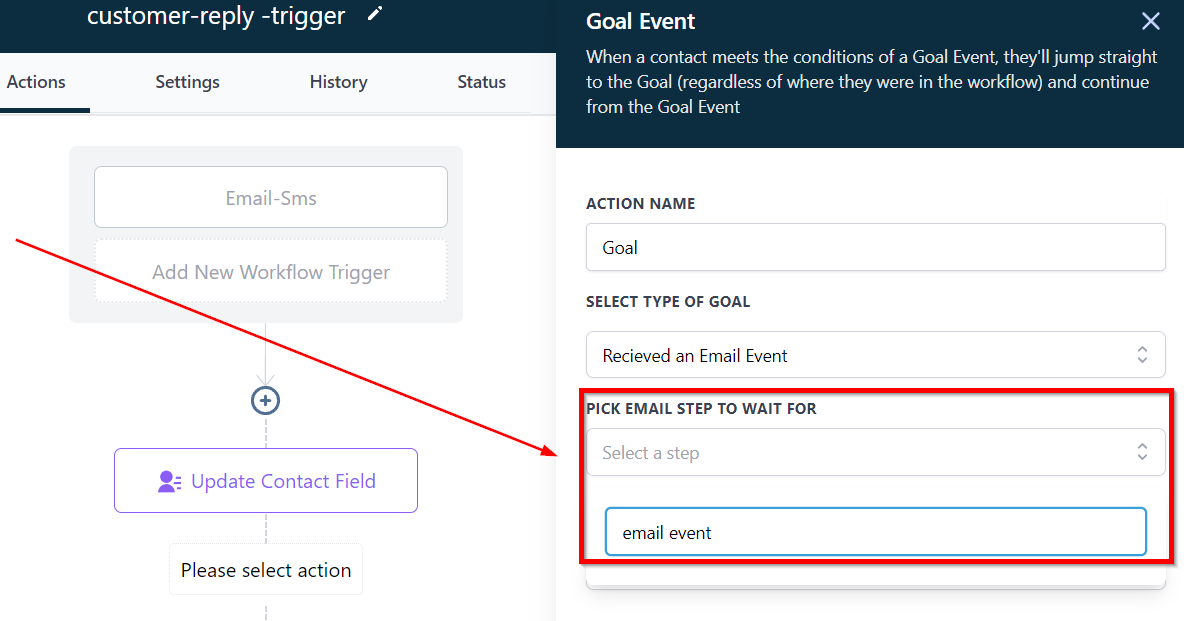Click the pencil icon to rename workflow
1184x621 pixels.
coord(375,14)
